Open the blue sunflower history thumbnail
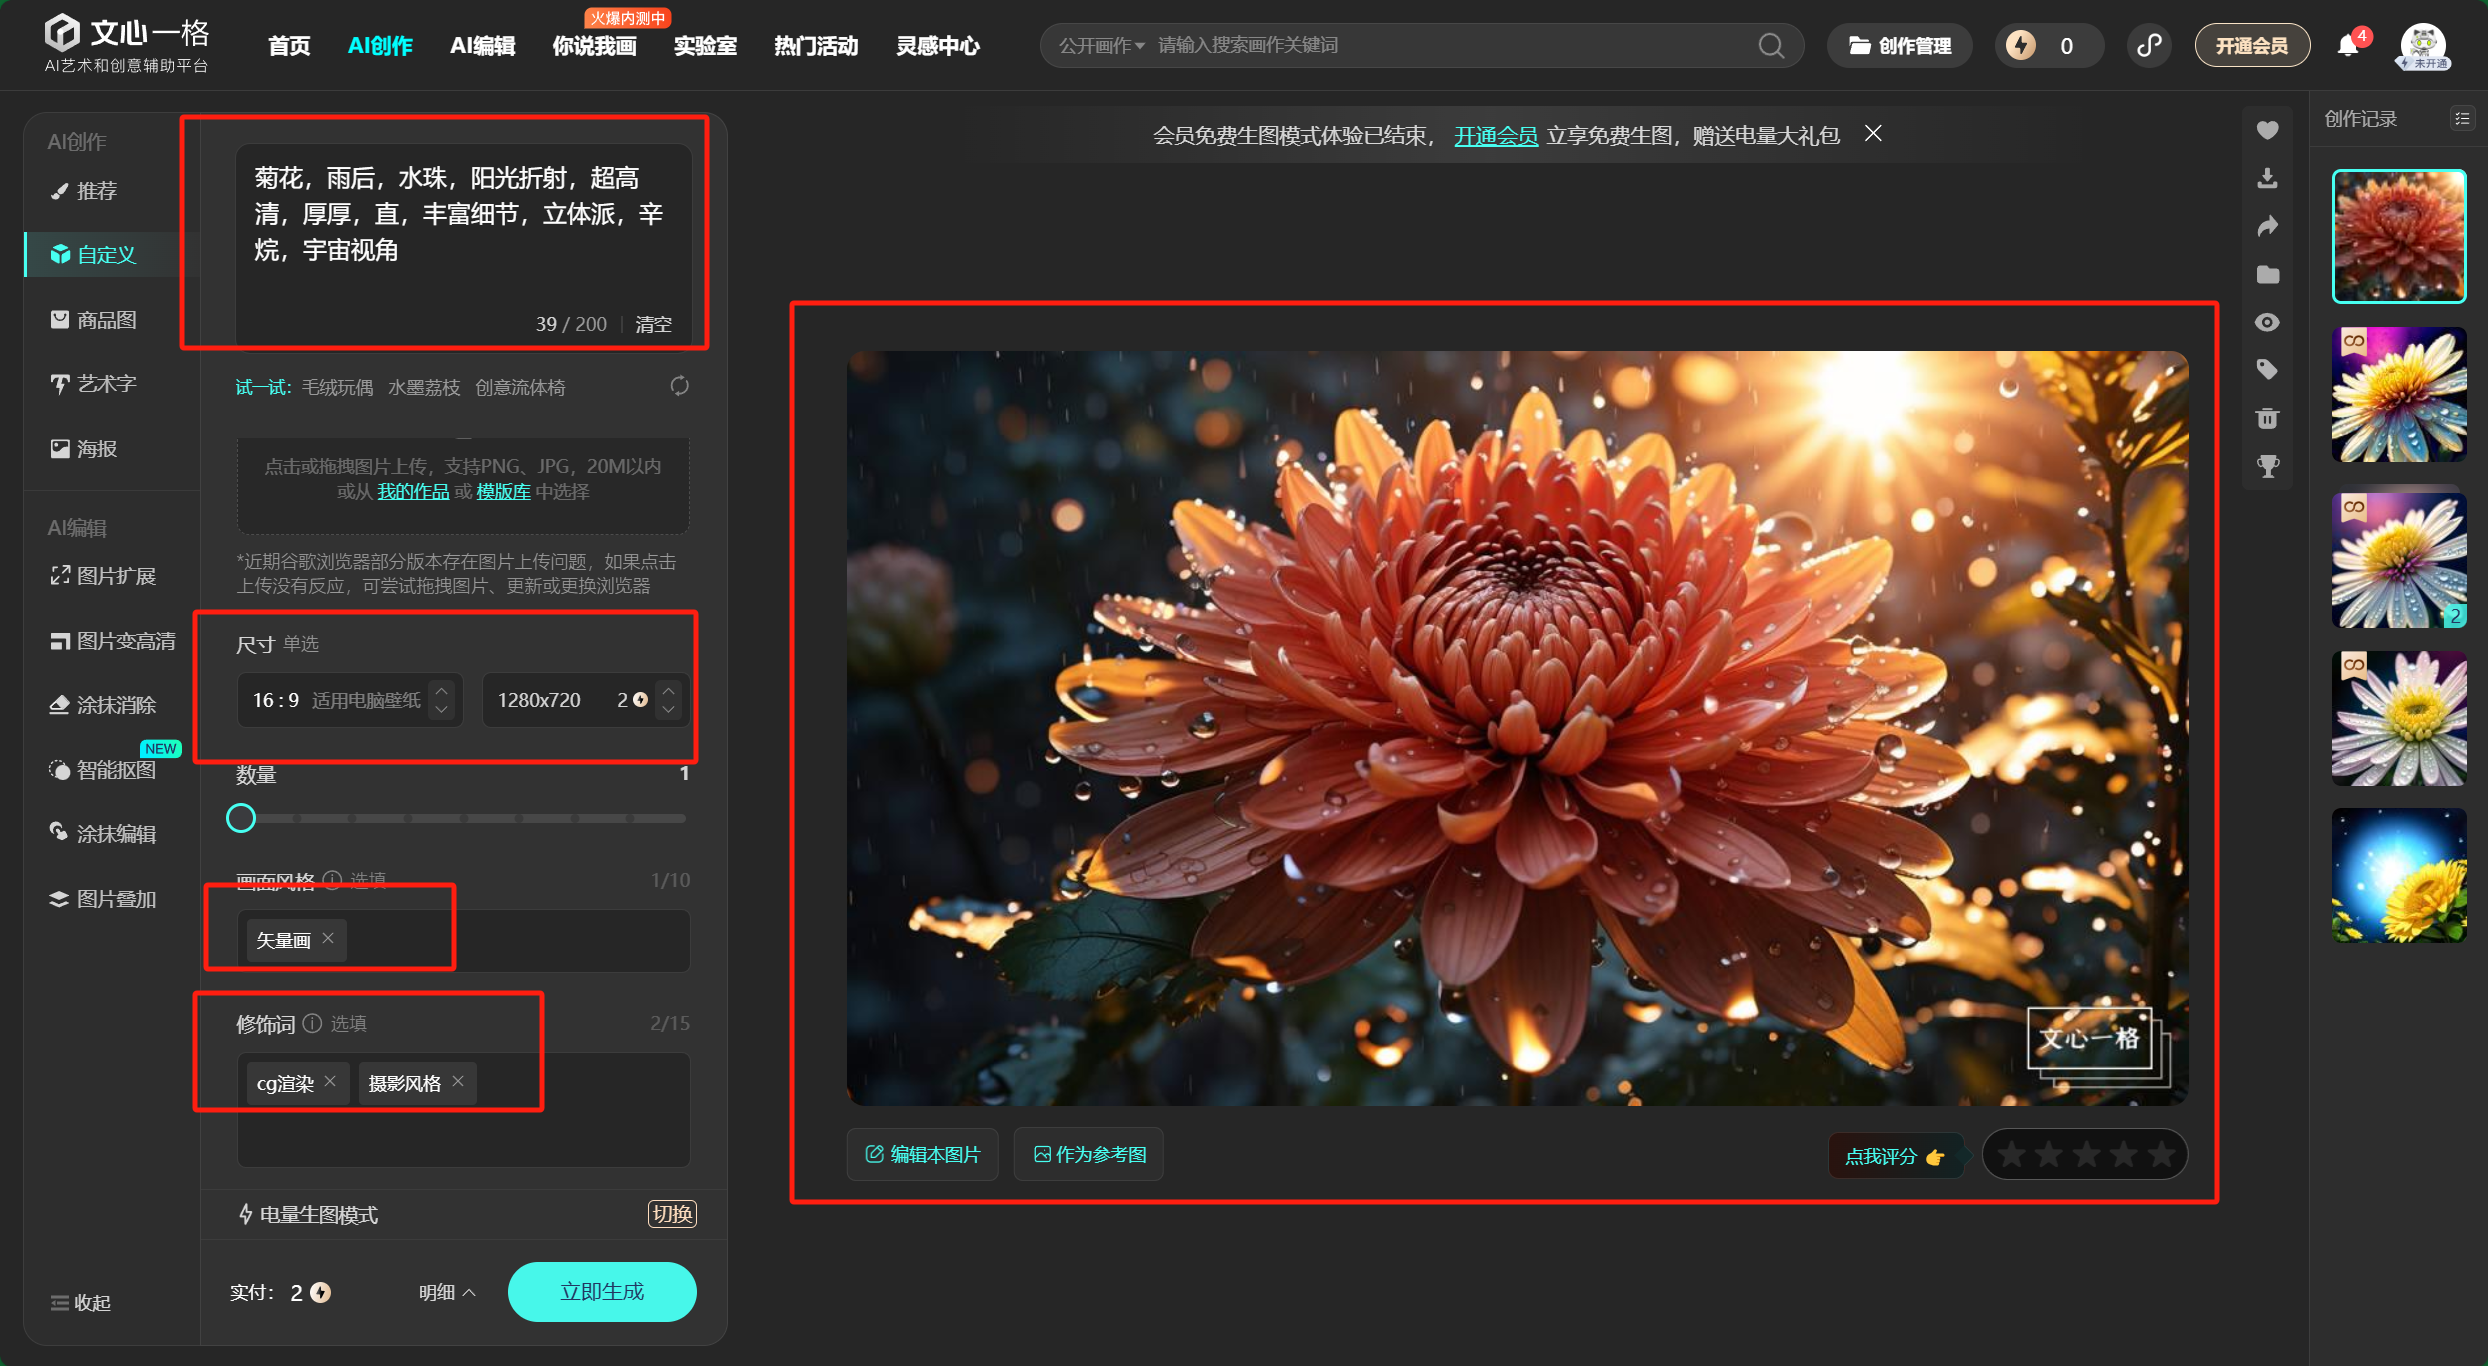Screen dimensions: 2488x1366 click(x=2398, y=876)
